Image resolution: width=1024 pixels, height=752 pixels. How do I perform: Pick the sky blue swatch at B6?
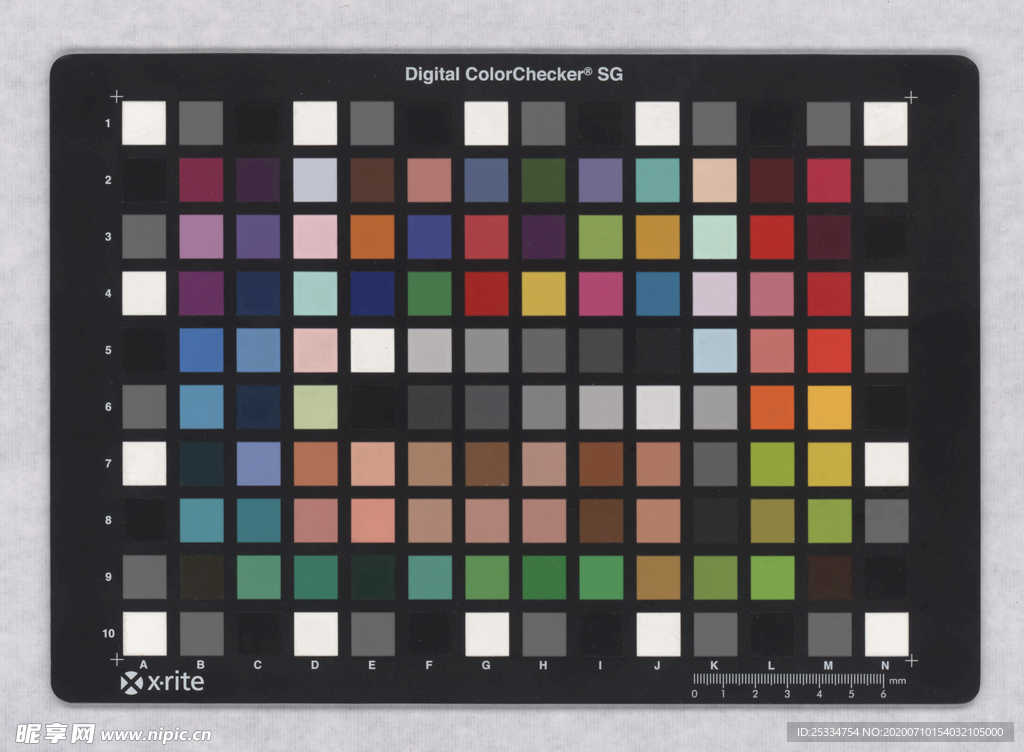pyautogui.click(x=201, y=407)
